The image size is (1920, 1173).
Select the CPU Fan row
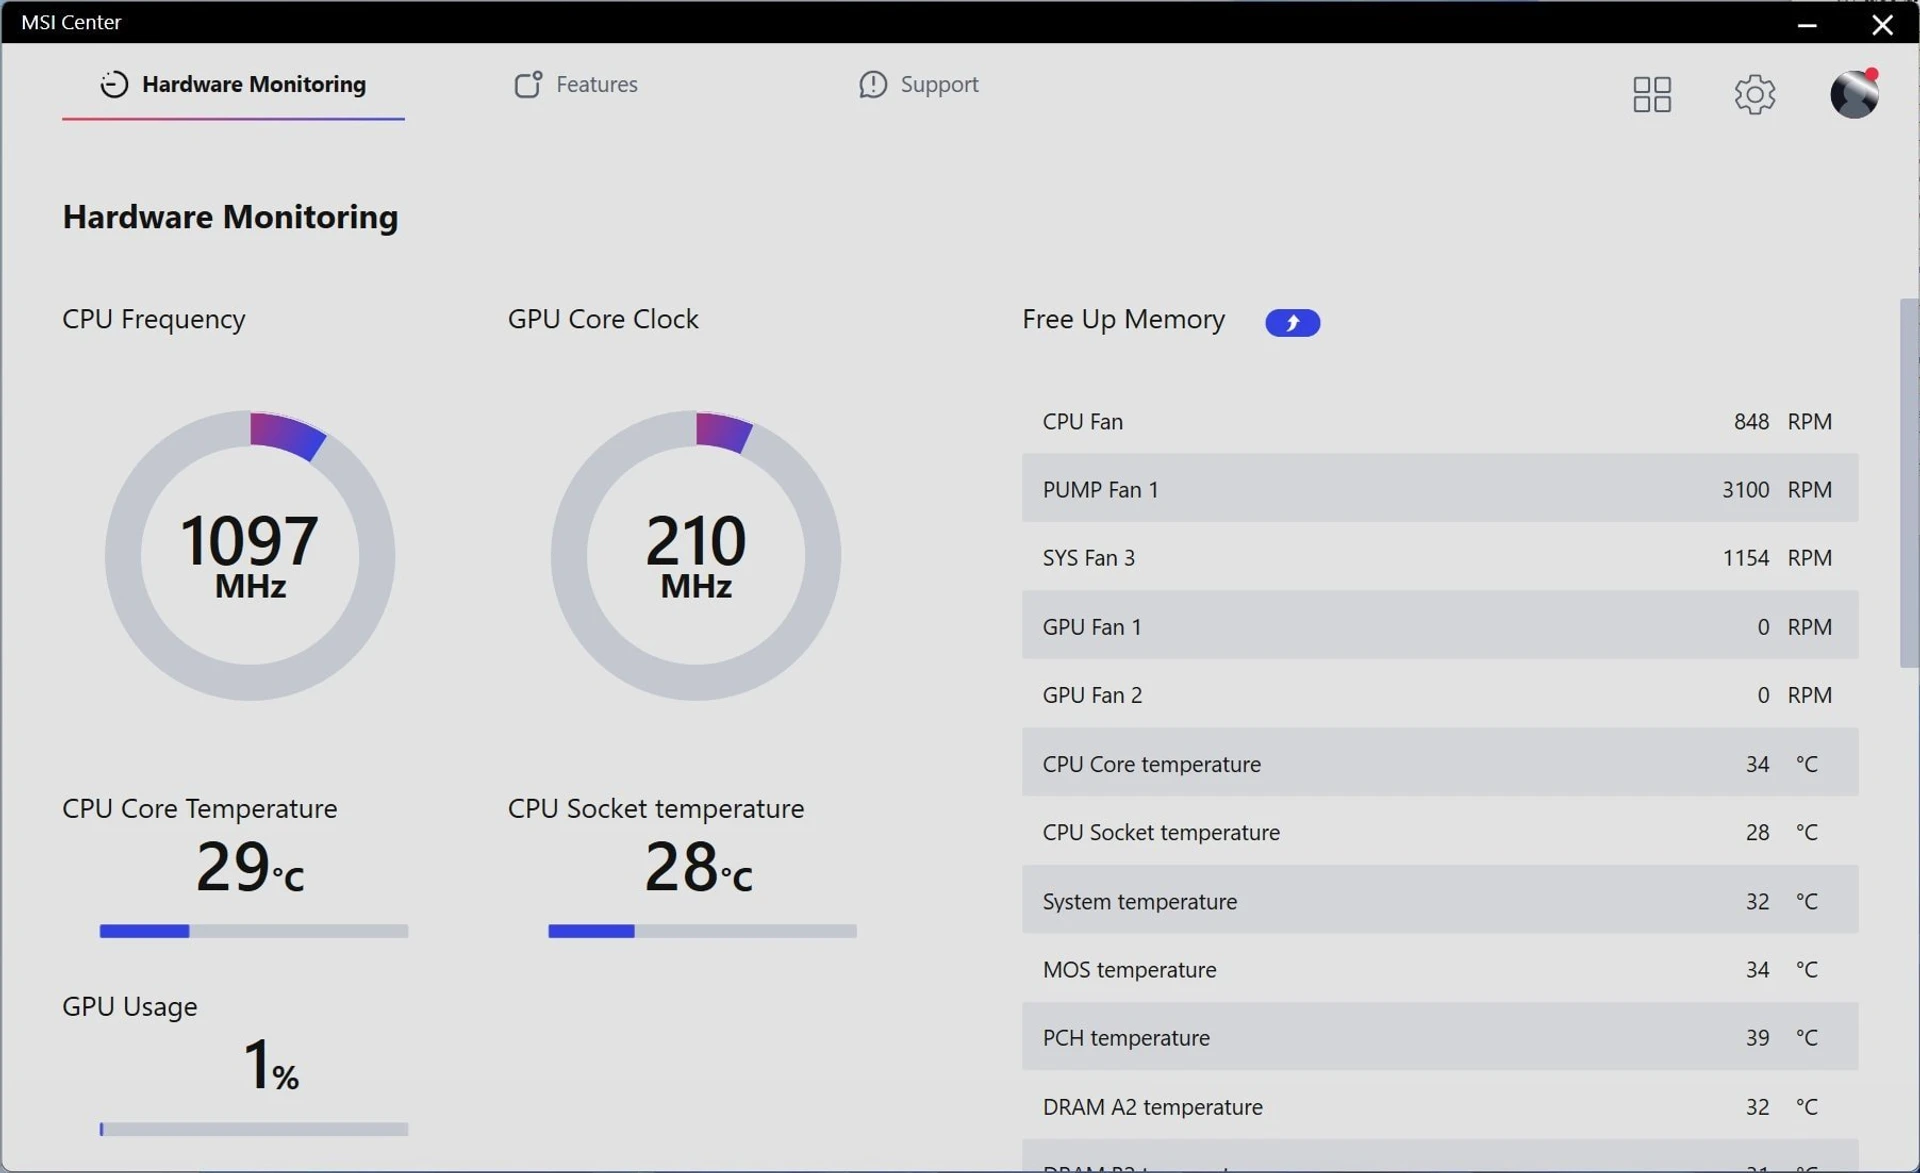click(x=1440, y=421)
